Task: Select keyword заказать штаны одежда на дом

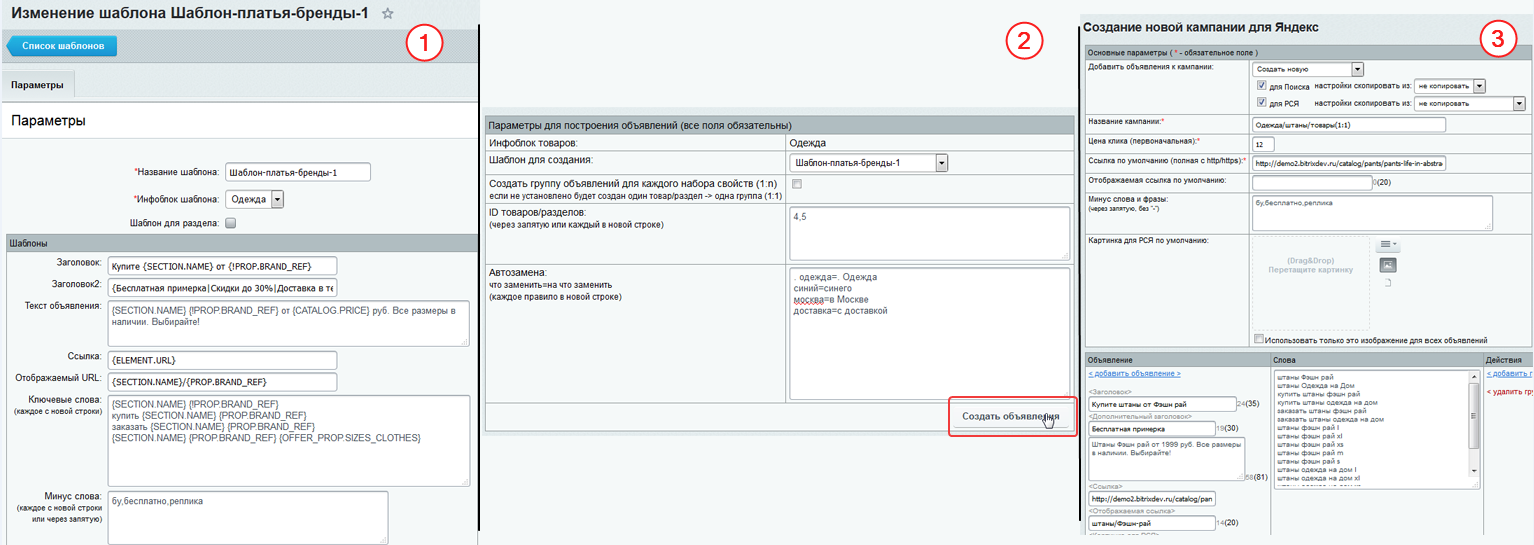Action: 1328,420
